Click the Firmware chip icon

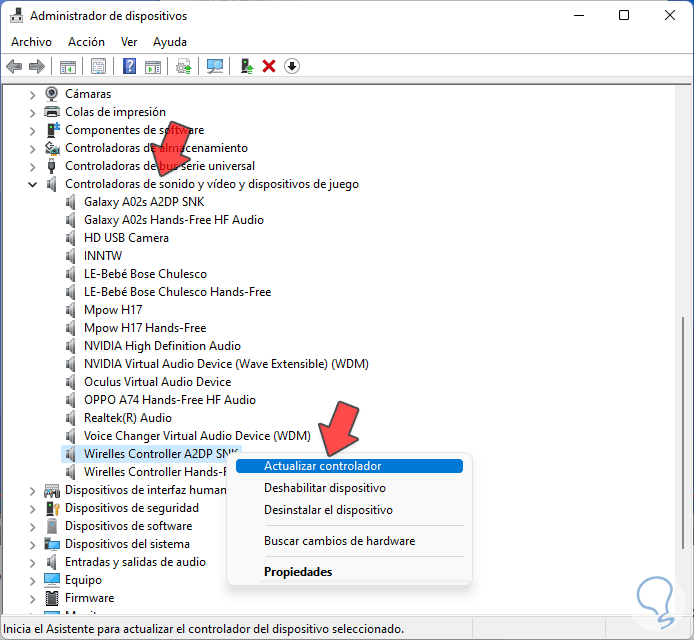coord(52,598)
